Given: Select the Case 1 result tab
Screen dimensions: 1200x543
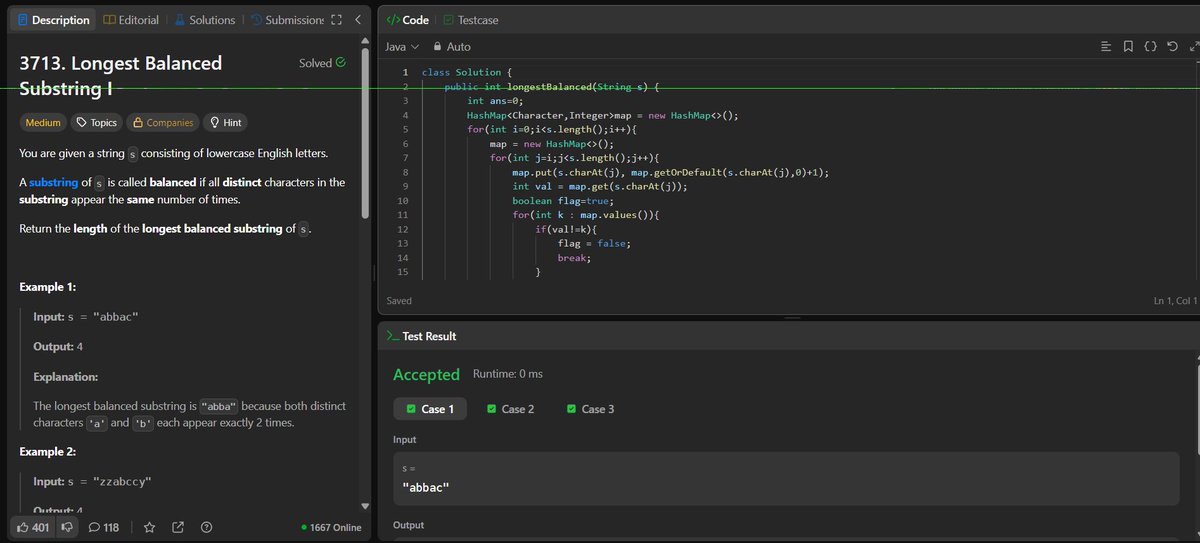Looking at the screenshot, I should pyautogui.click(x=430, y=409).
